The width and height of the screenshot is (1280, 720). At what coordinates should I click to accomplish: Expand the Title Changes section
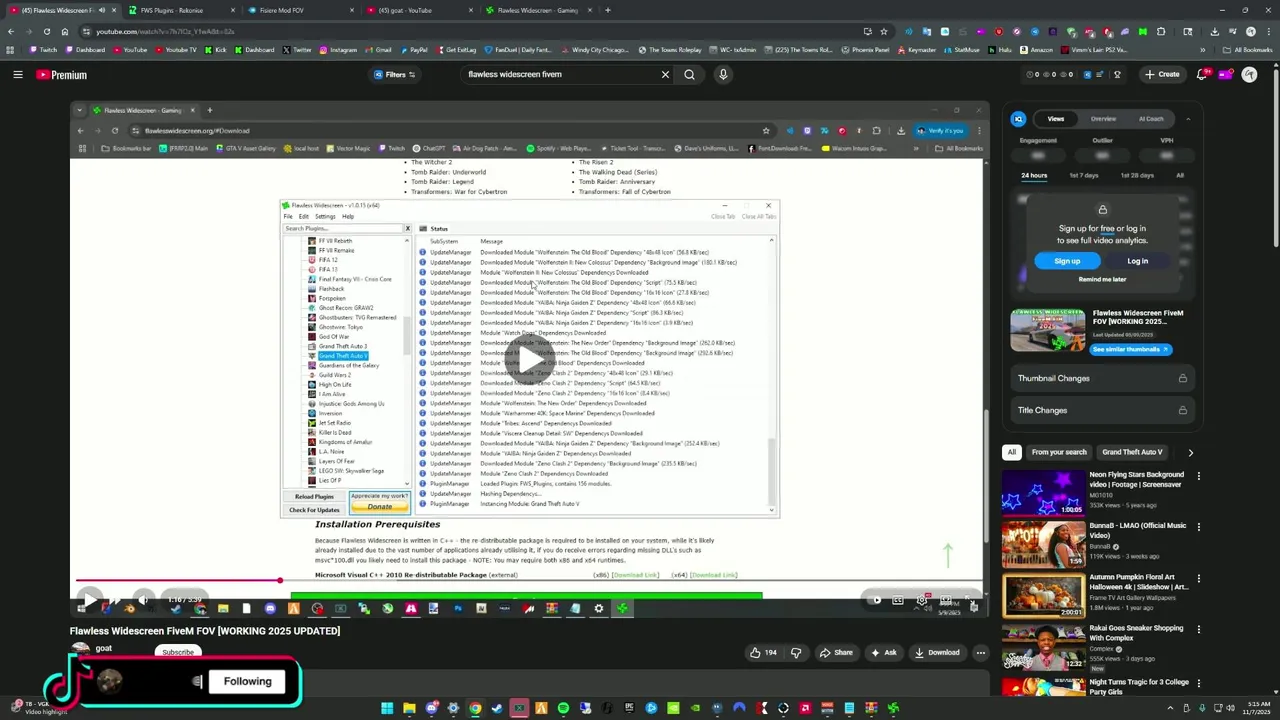[x=1102, y=410]
